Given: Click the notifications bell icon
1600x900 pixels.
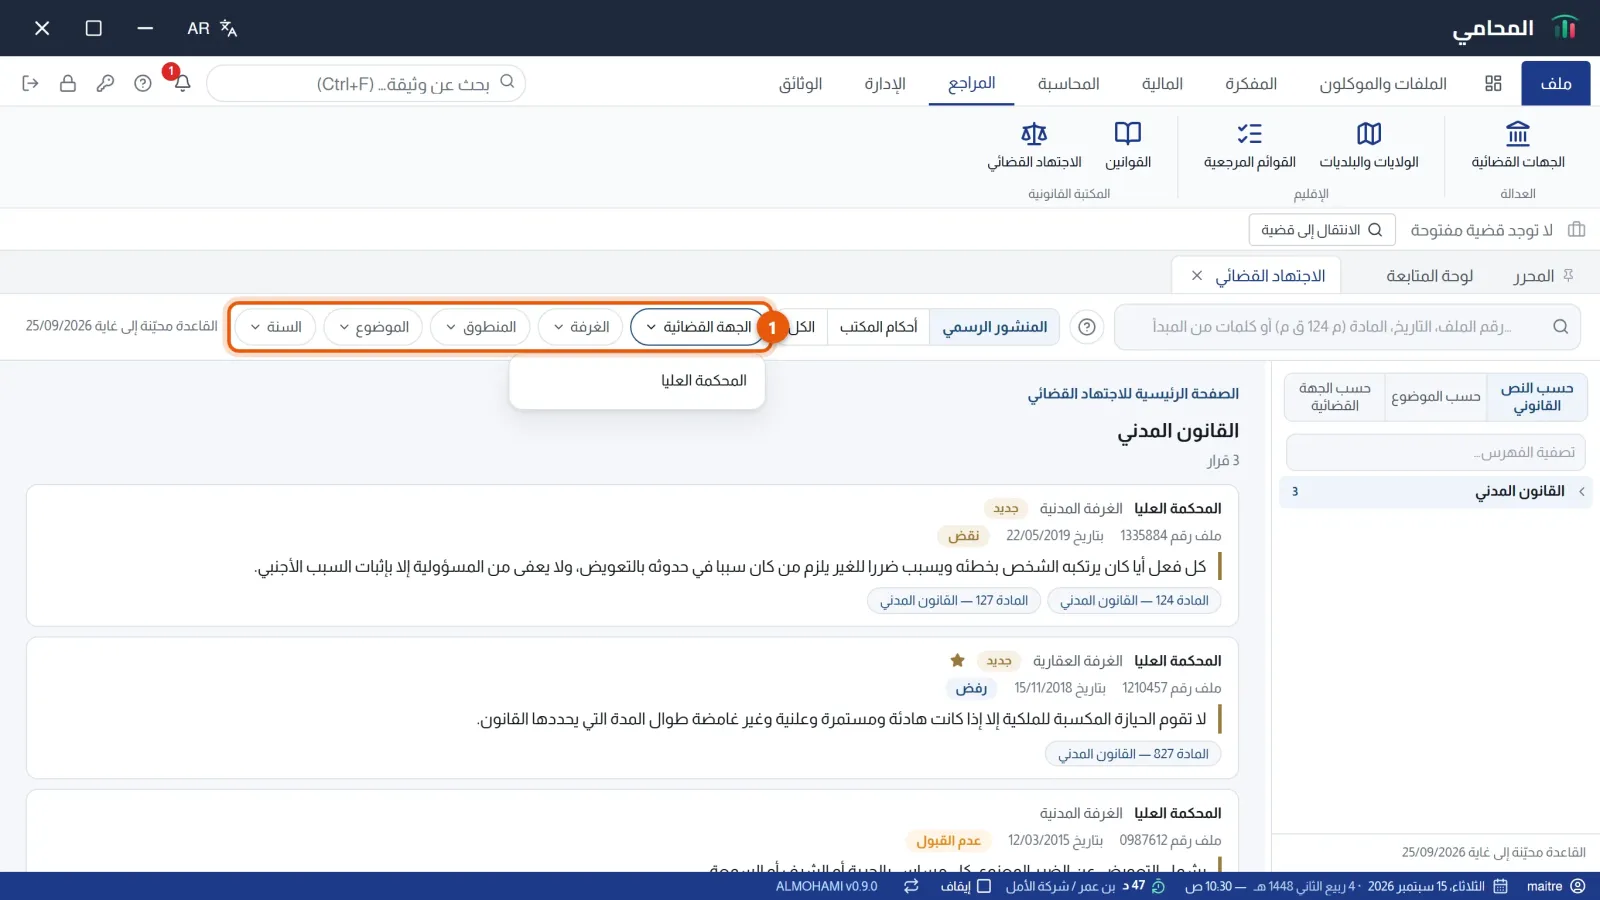Looking at the screenshot, I should point(182,84).
